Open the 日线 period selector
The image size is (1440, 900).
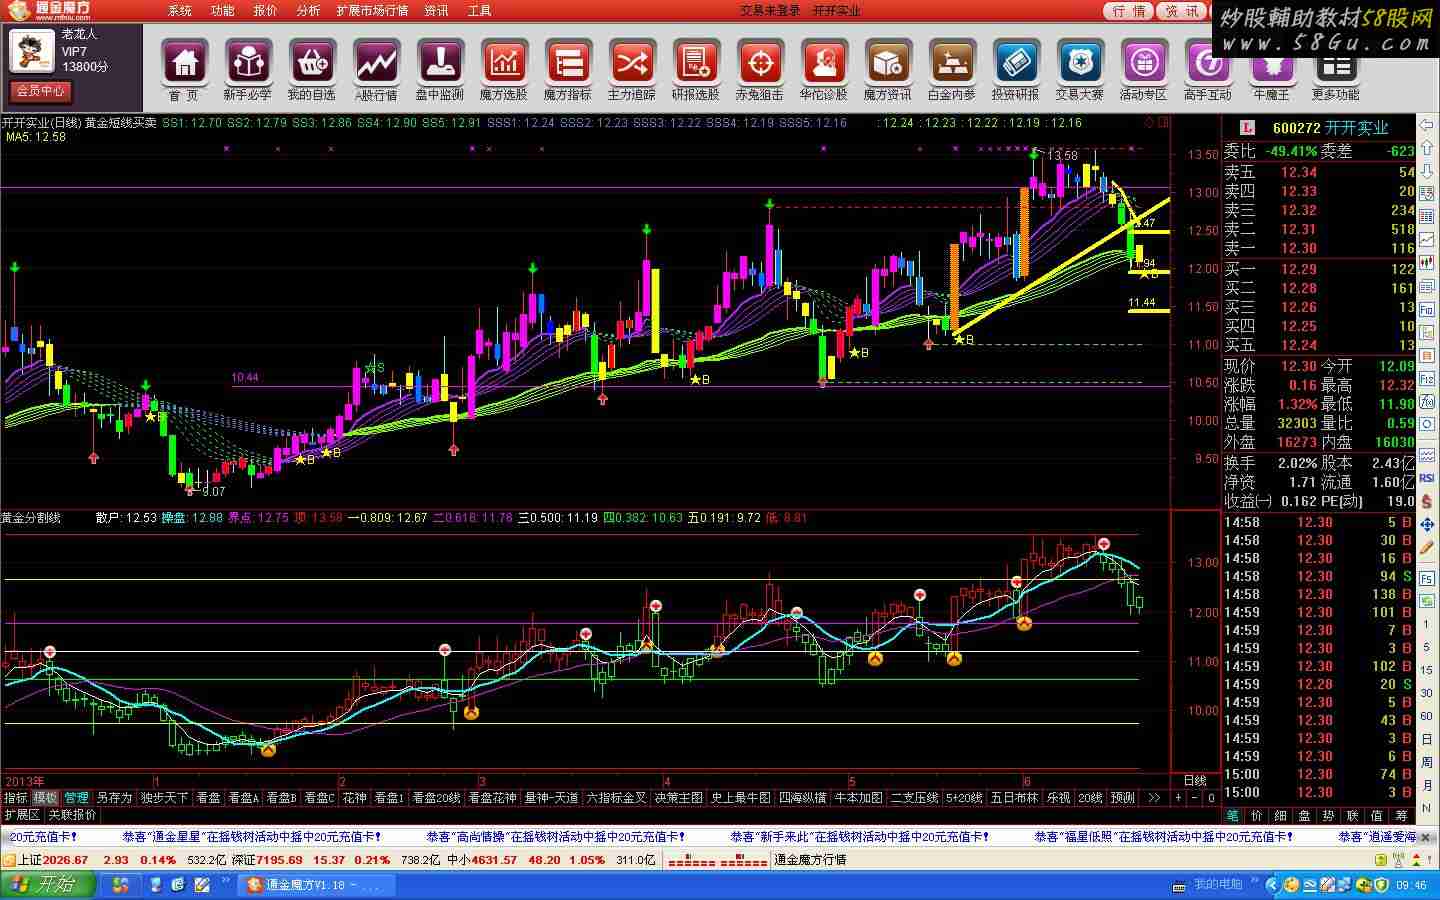pos(1195,780)
